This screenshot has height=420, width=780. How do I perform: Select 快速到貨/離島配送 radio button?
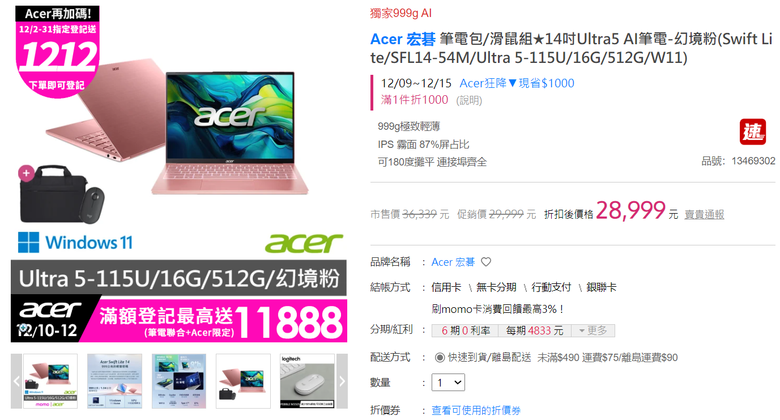439,357
